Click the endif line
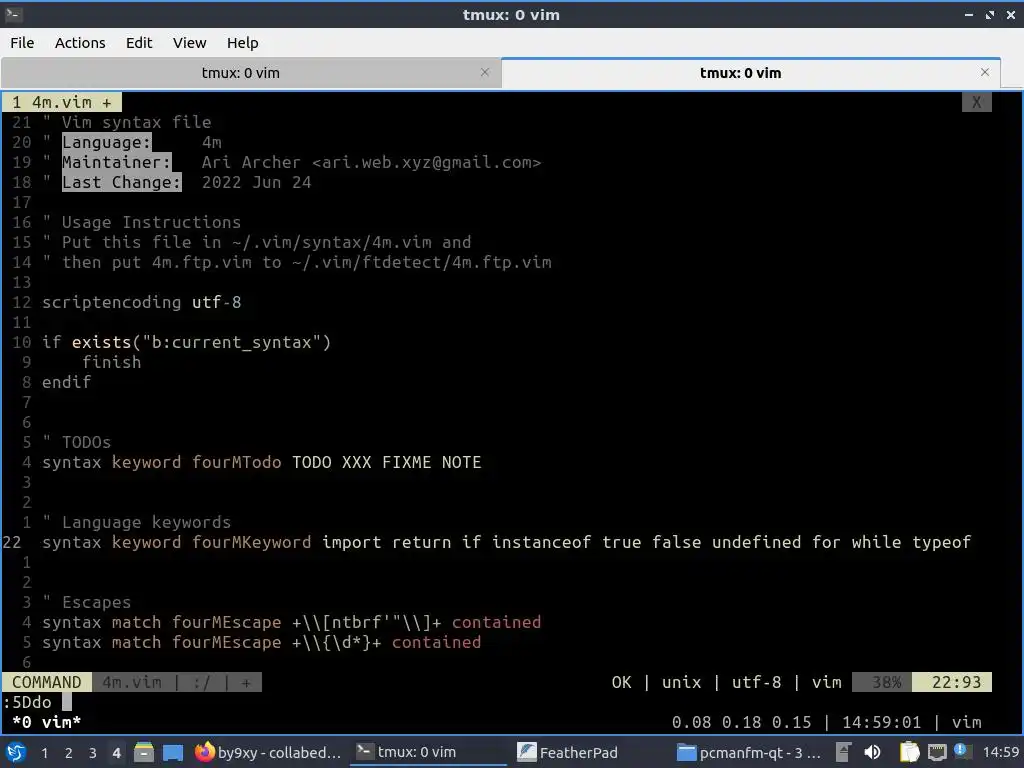The height and width of the screenshot is (768, 1024). (67, 382)
